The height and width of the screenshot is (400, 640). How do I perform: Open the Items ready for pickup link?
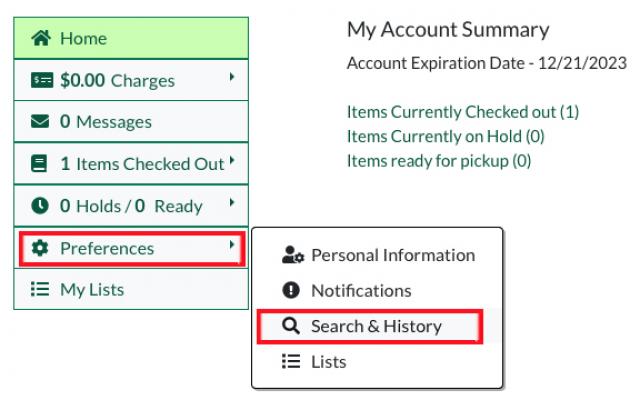[438, 160]
